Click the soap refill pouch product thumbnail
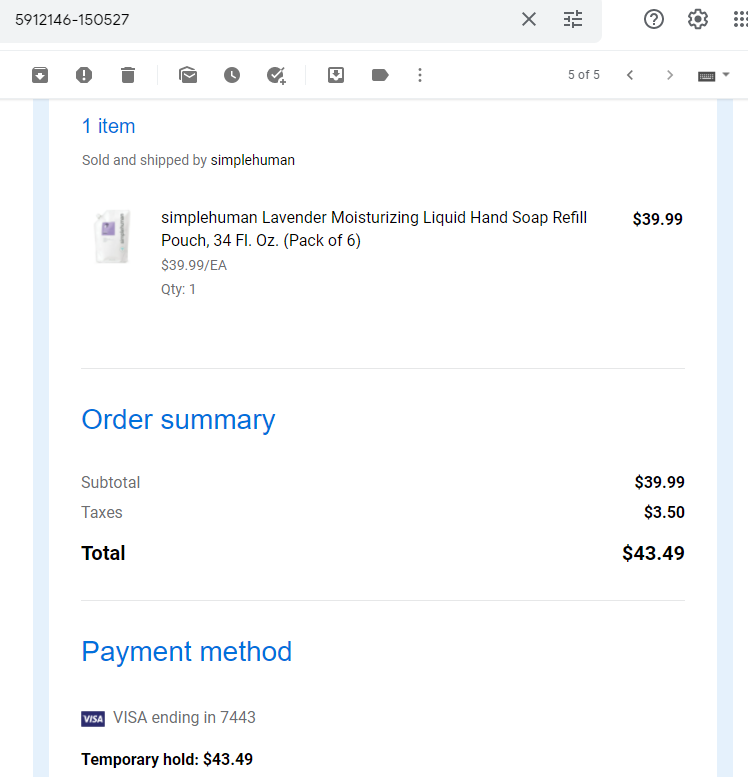 113,236
